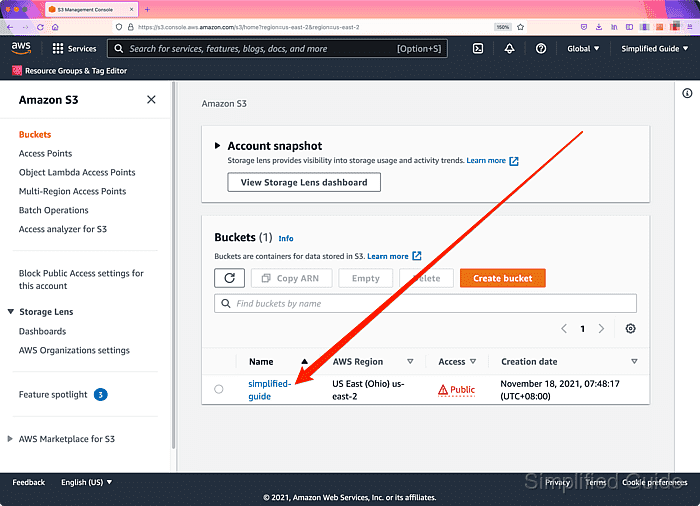The width and height of the screenshot is (700, 506).
Task: Click the Copy ARN button
Action: 292,278
